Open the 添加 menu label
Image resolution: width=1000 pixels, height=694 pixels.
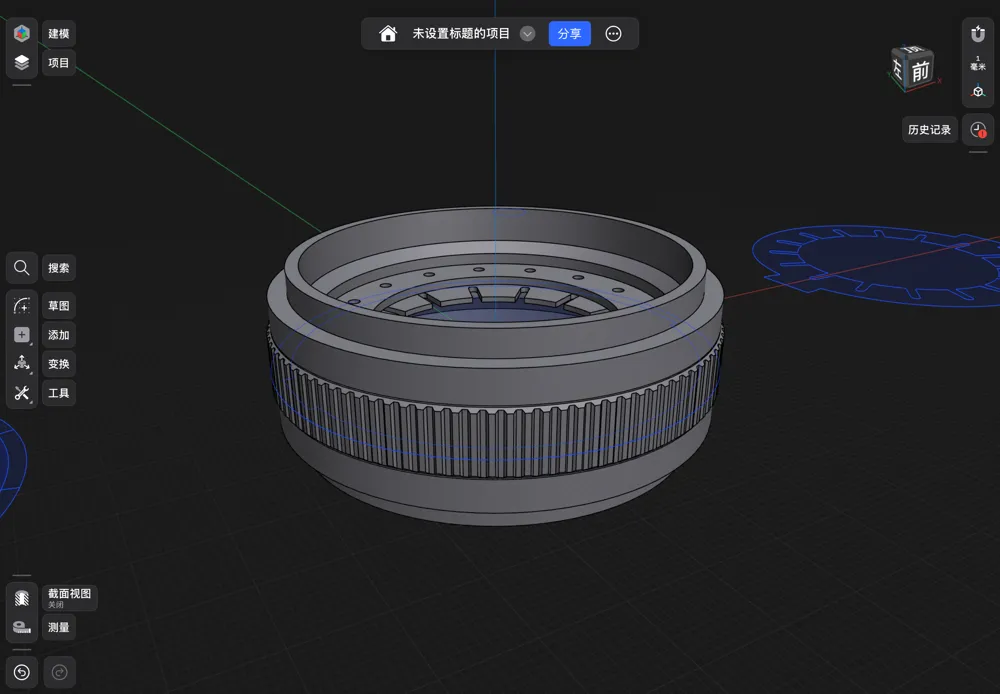coord(59,335)
